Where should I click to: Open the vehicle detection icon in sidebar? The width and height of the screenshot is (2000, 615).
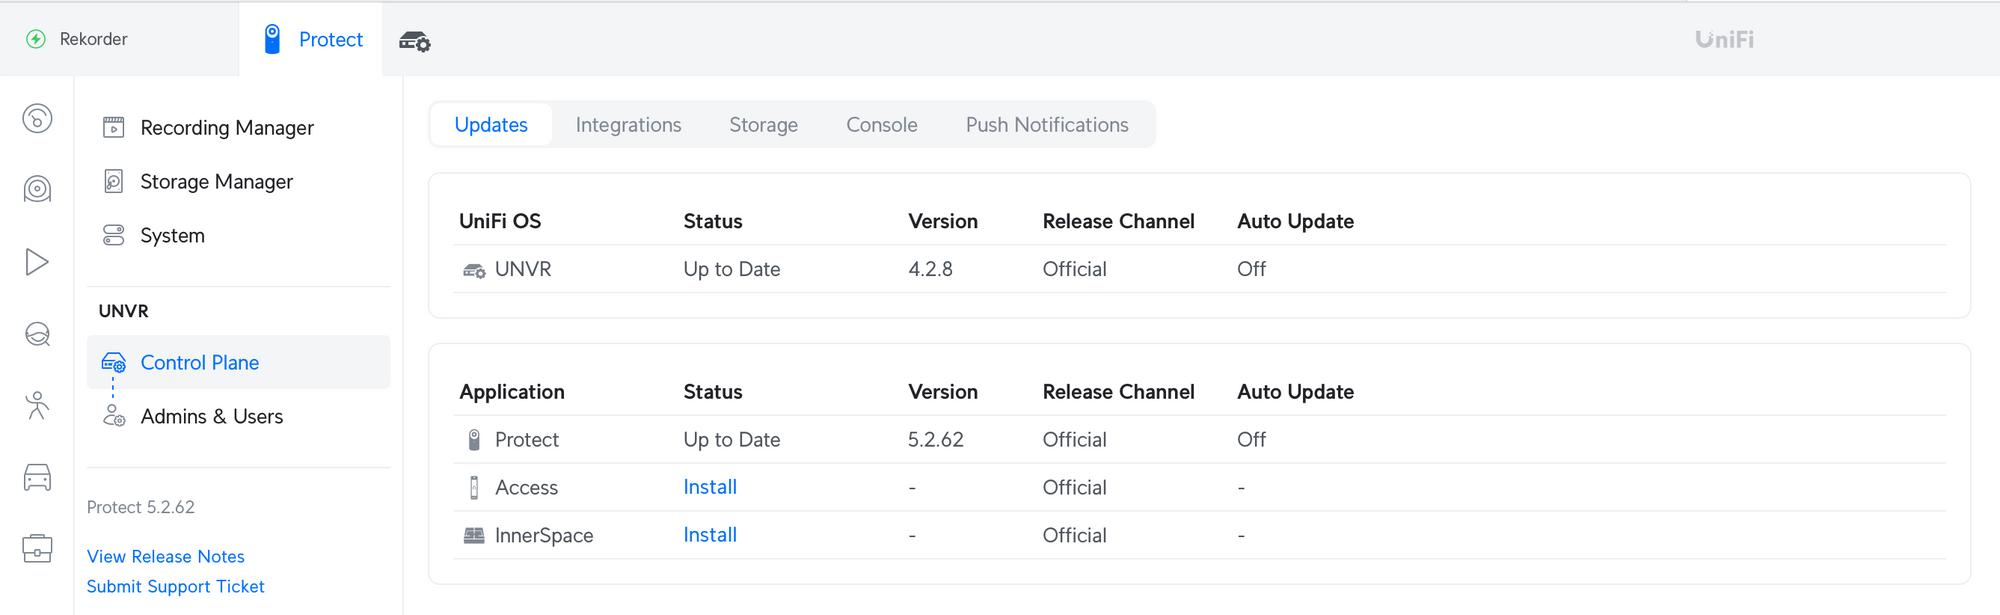37,478
